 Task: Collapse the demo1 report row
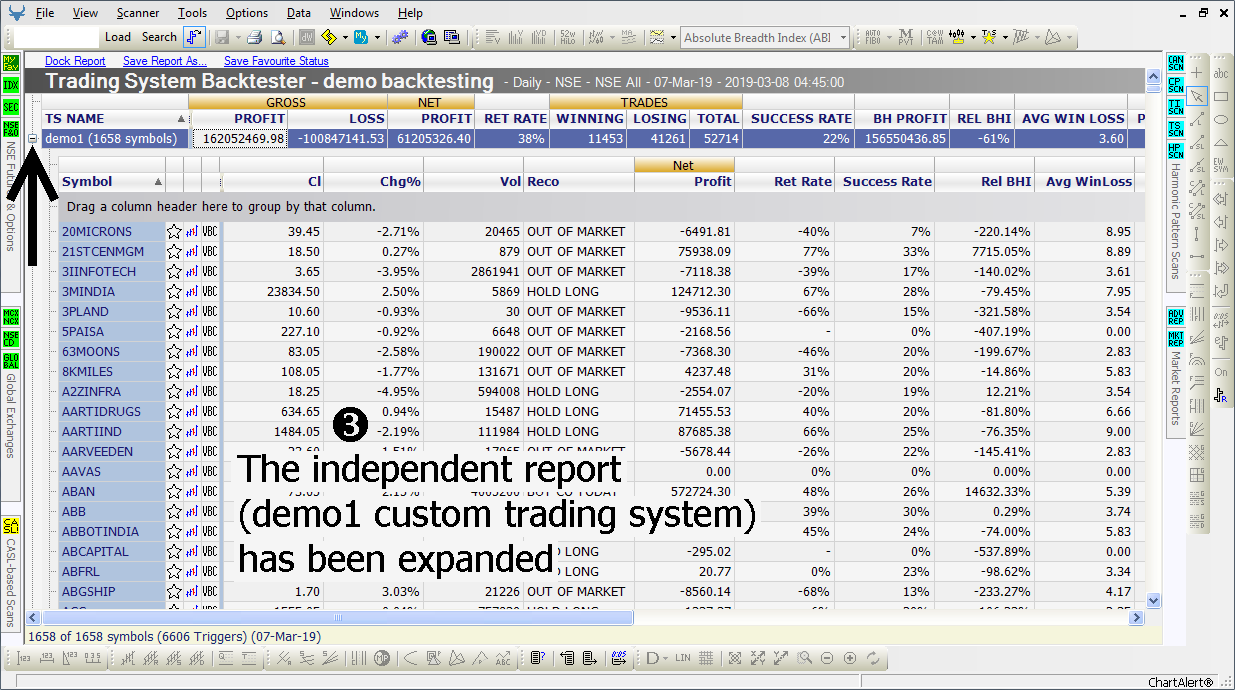(x=33, y=138)
